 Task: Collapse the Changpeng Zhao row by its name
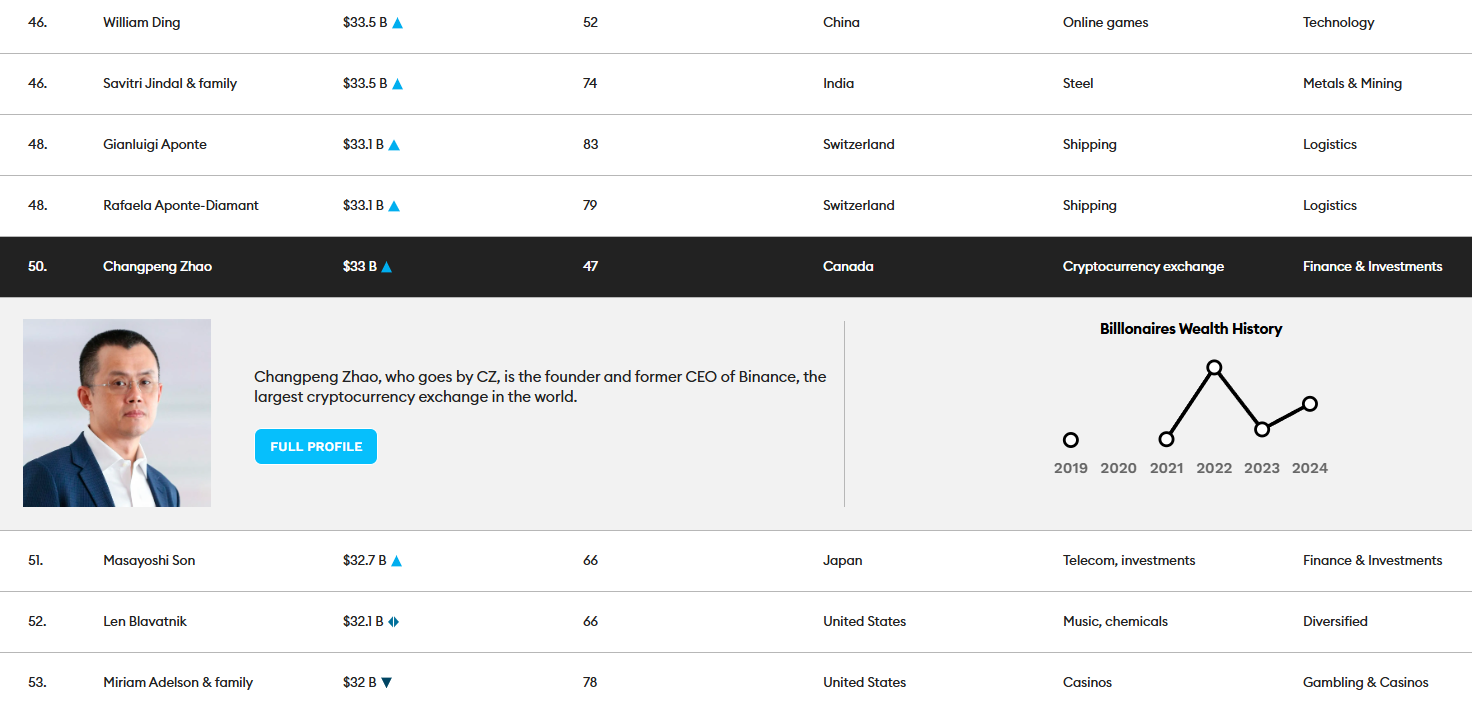[157, 267]
